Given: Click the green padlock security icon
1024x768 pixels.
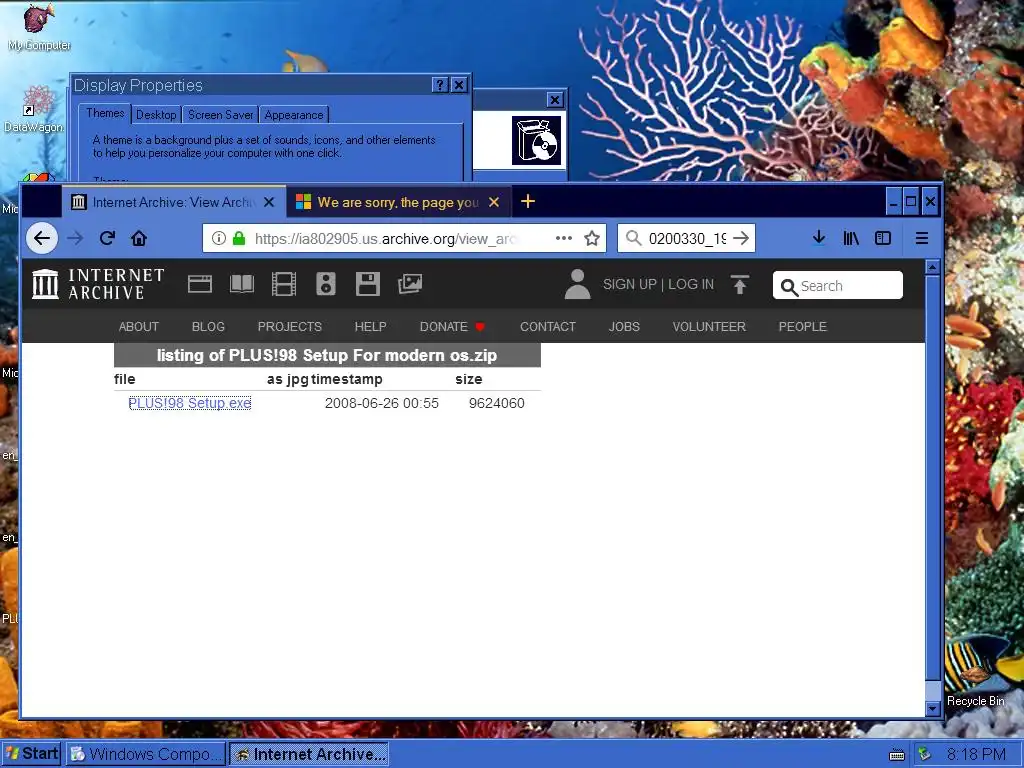Looking at the screenshot, I should (x=239, y=238).
